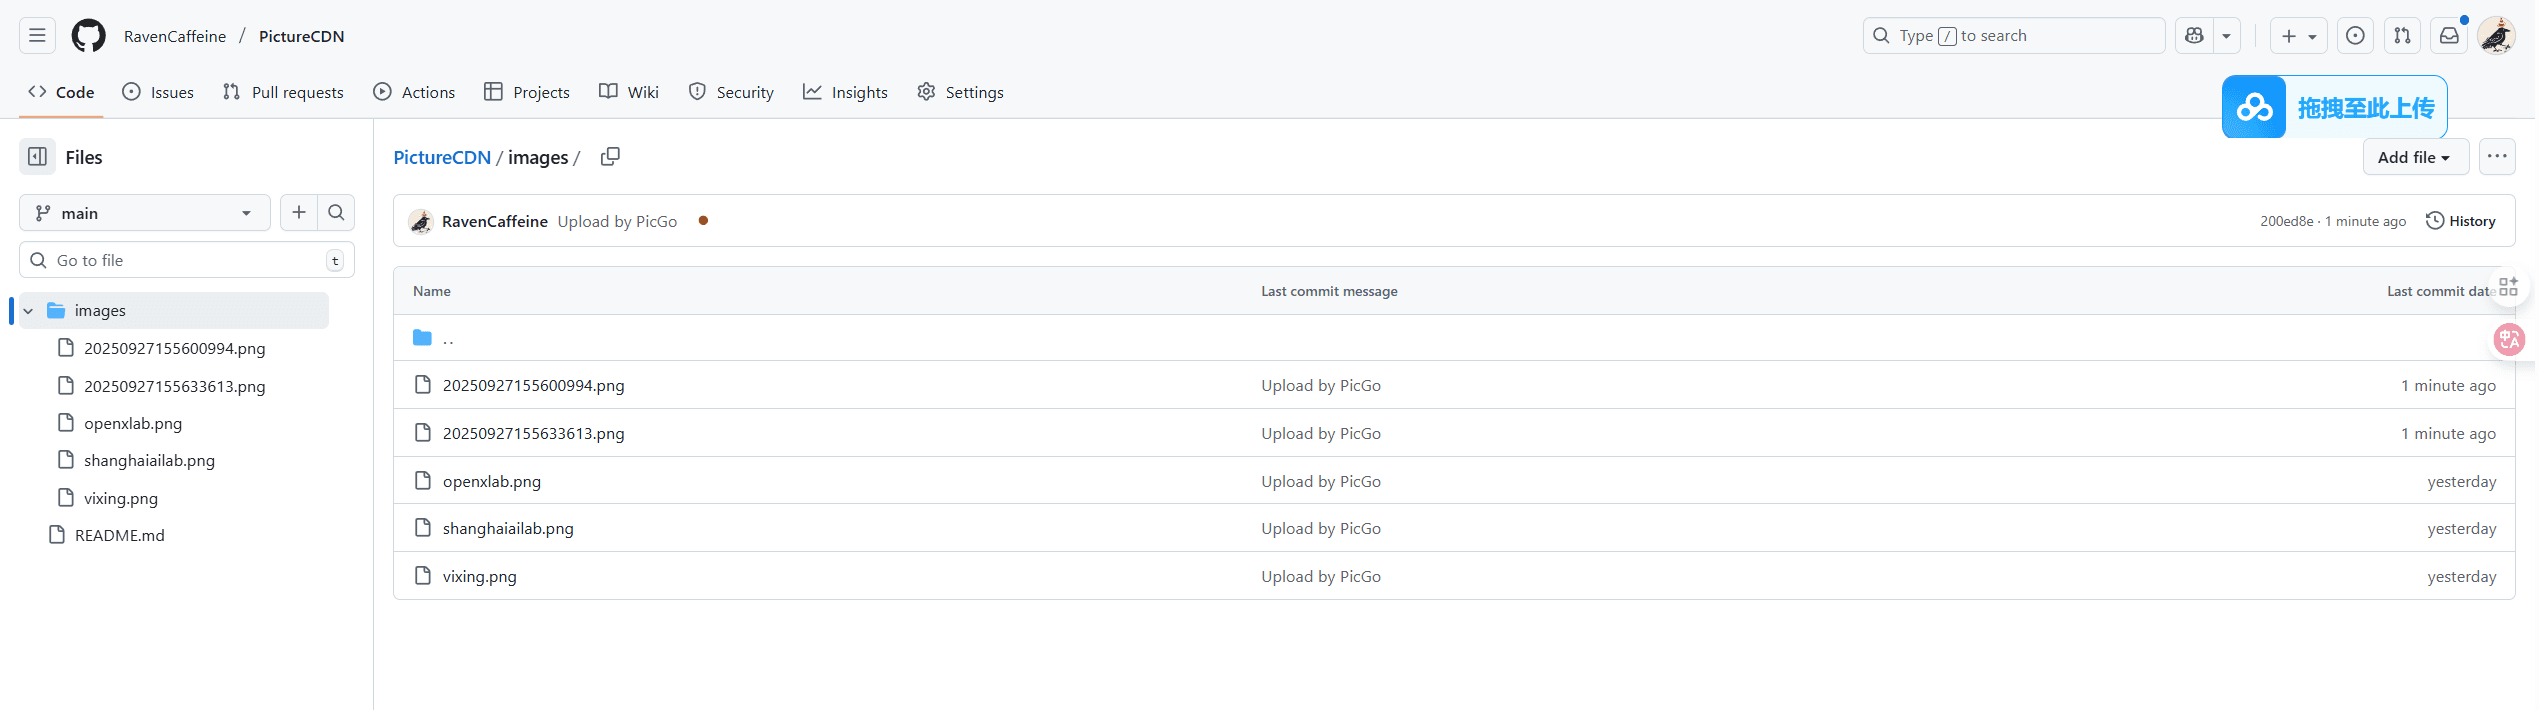Image resolution: width=2539 pixels, height=710 pixels.
Task: Open the notifications inbox icon
Action: [x=2449, y=36]
